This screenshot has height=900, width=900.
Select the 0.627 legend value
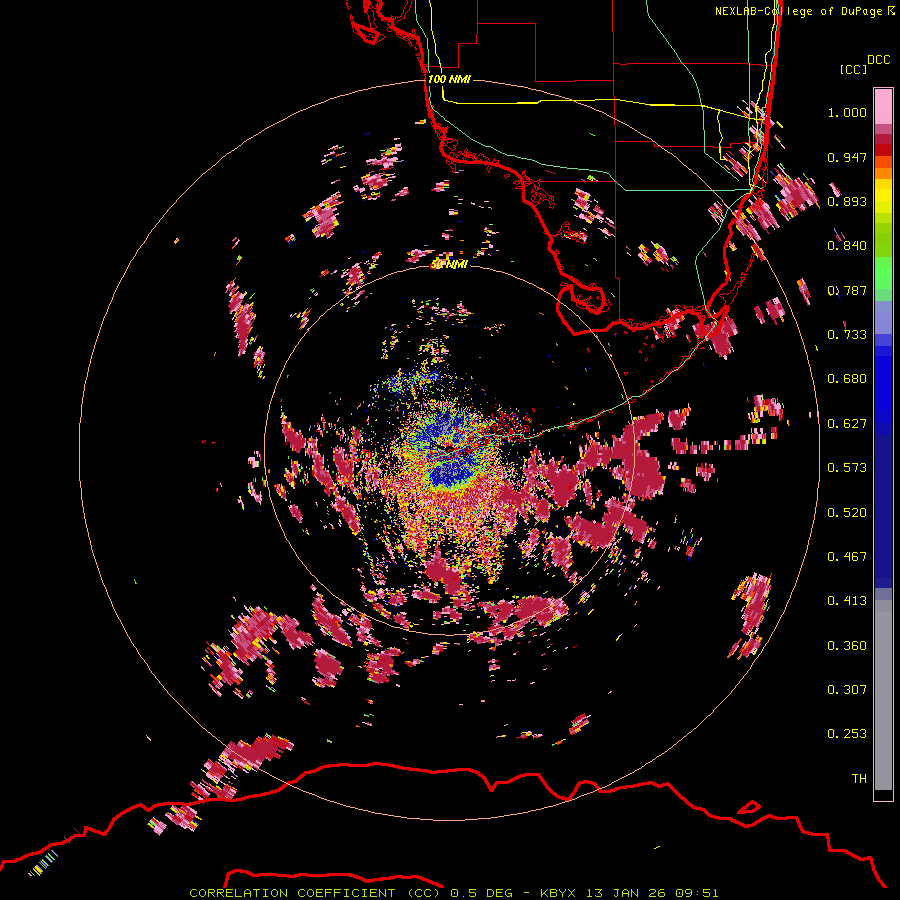point(847,424)
